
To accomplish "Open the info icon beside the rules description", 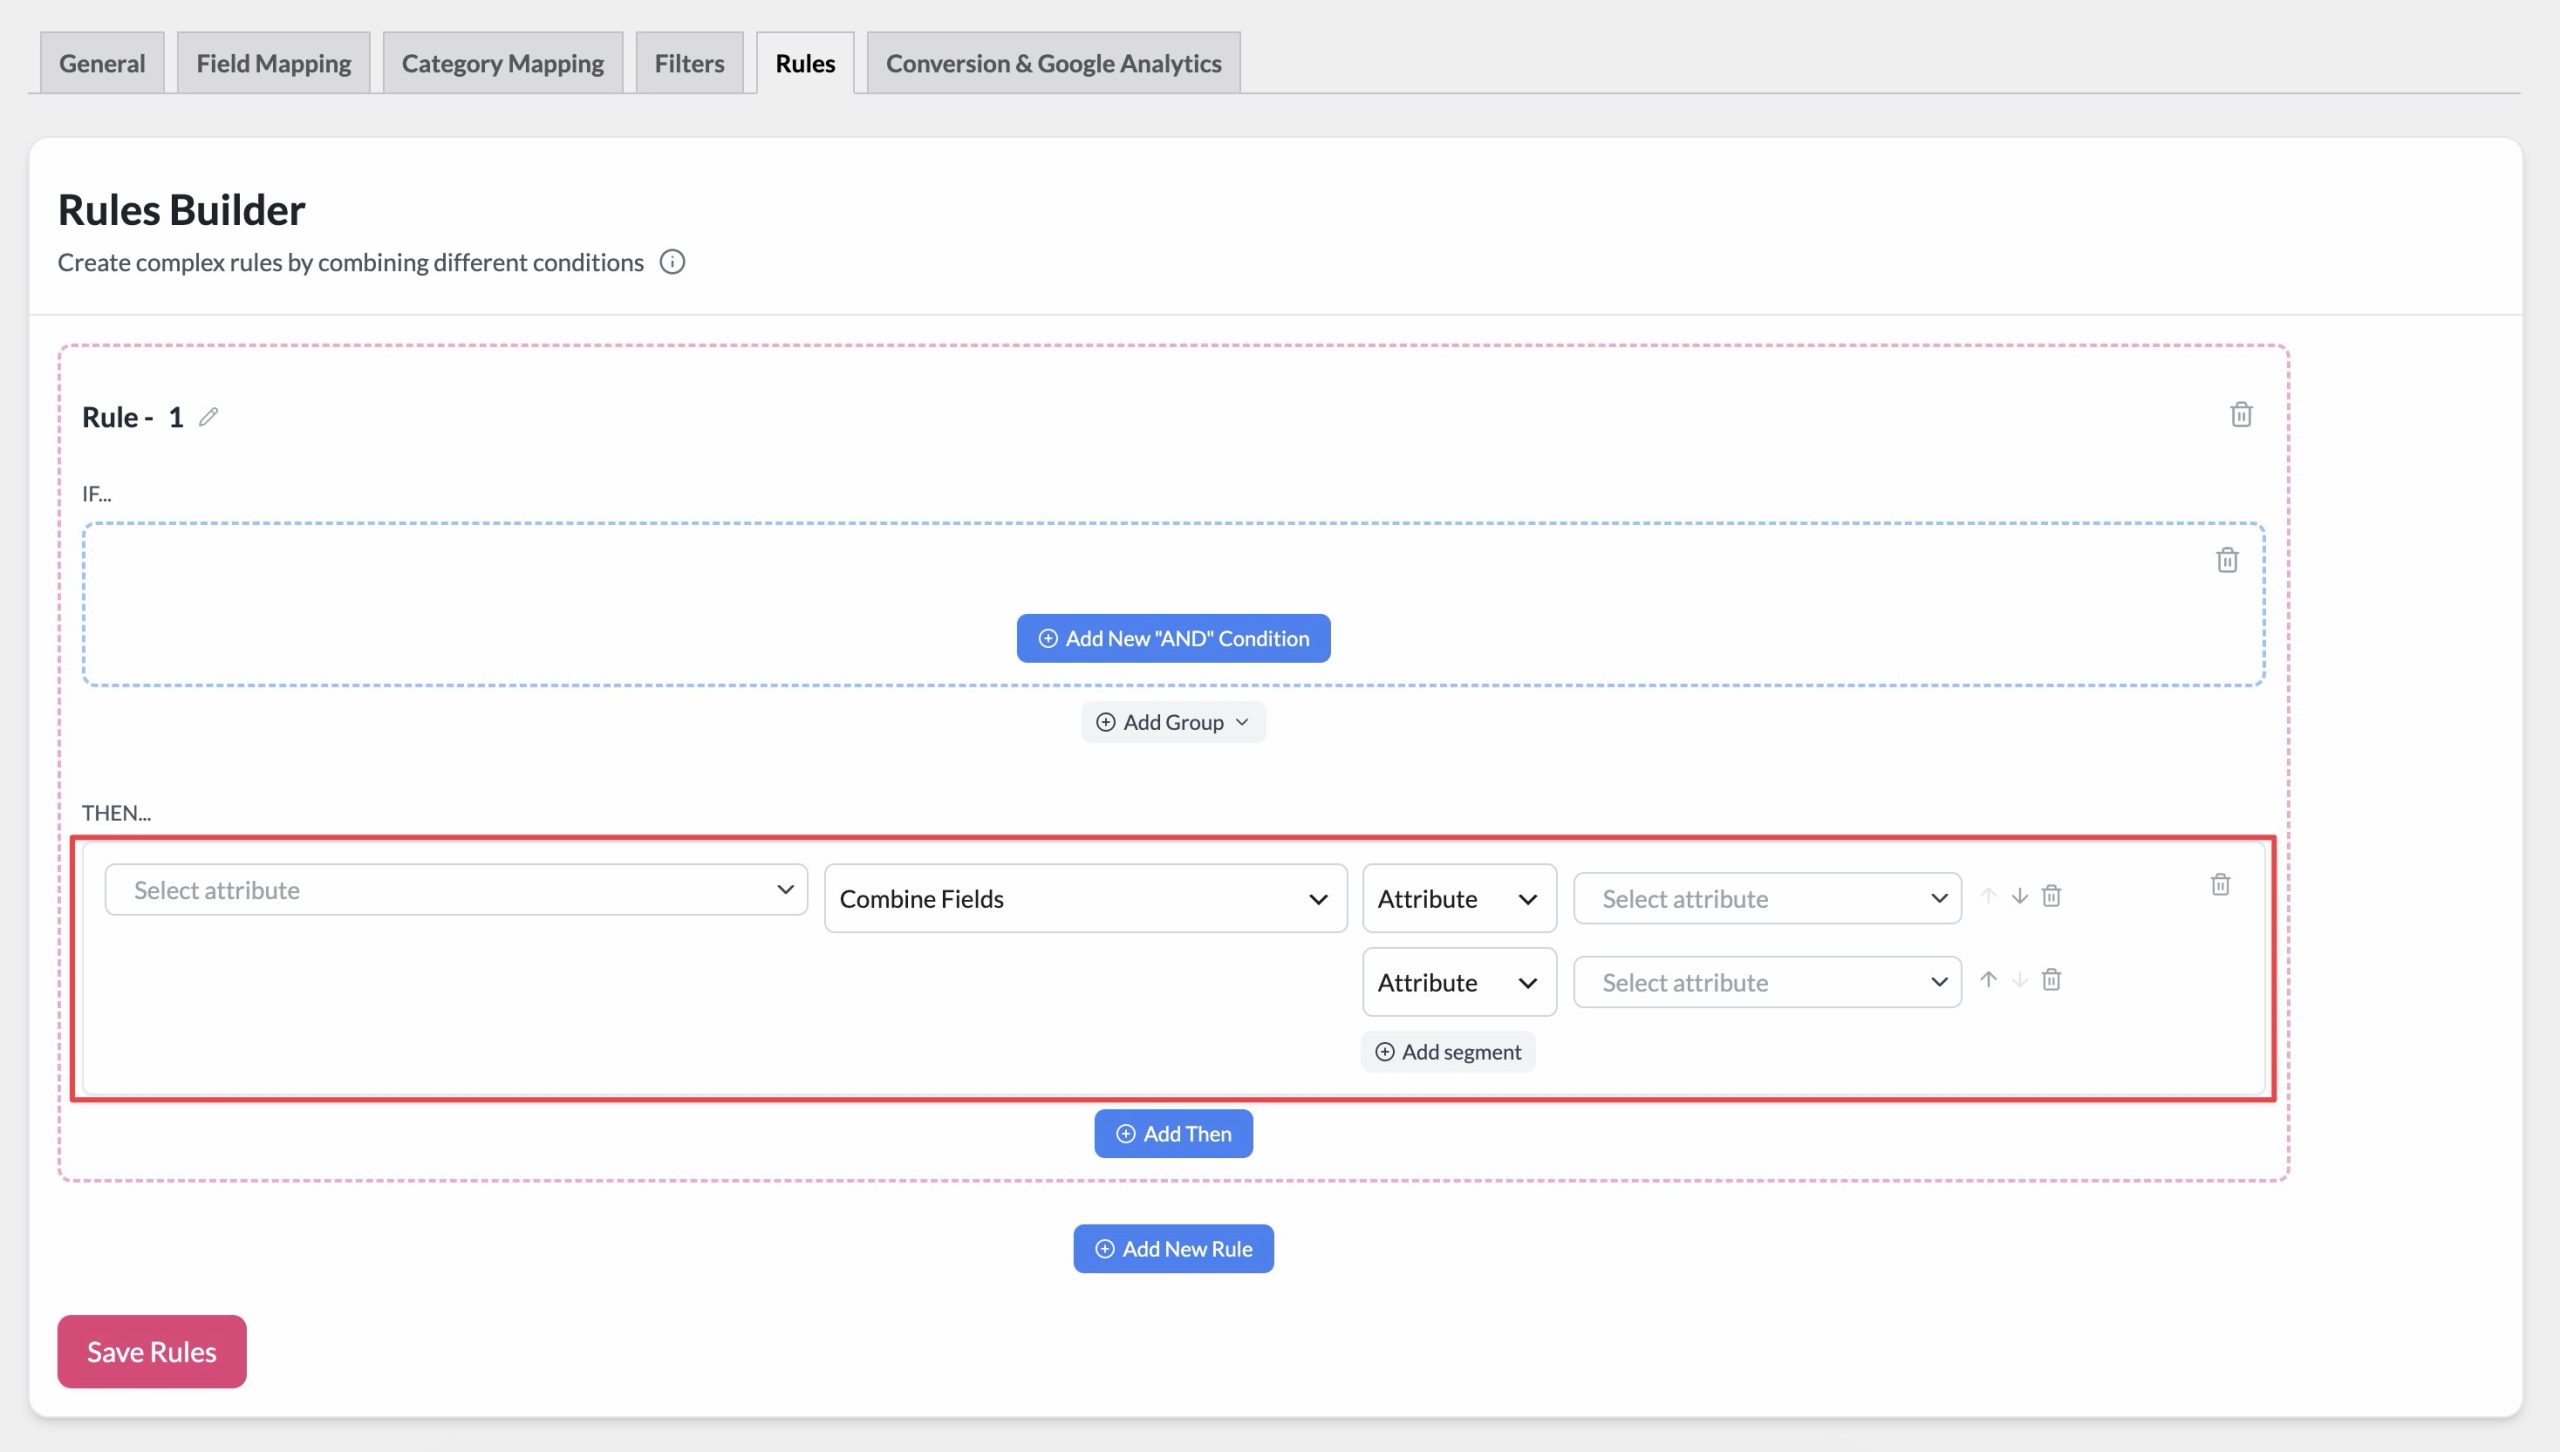I will [672, 262].
